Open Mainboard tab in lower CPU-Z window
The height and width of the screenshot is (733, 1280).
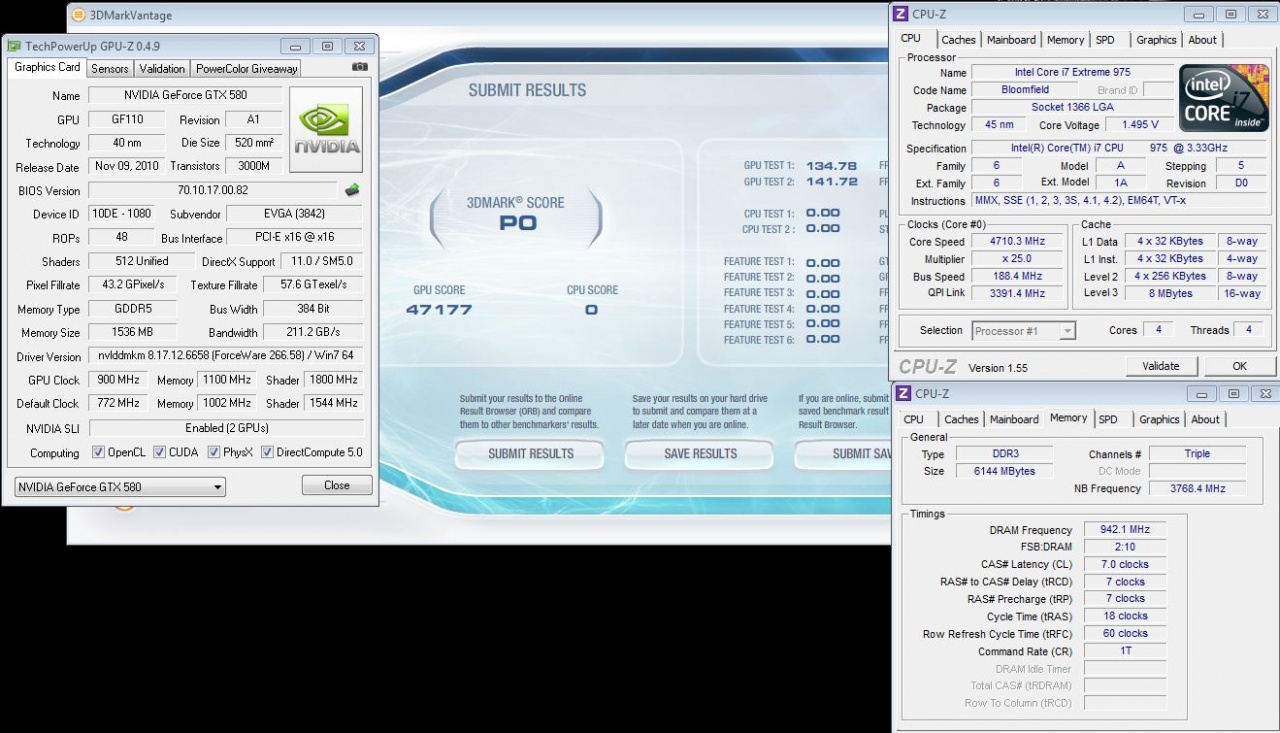pos(1014,420)
